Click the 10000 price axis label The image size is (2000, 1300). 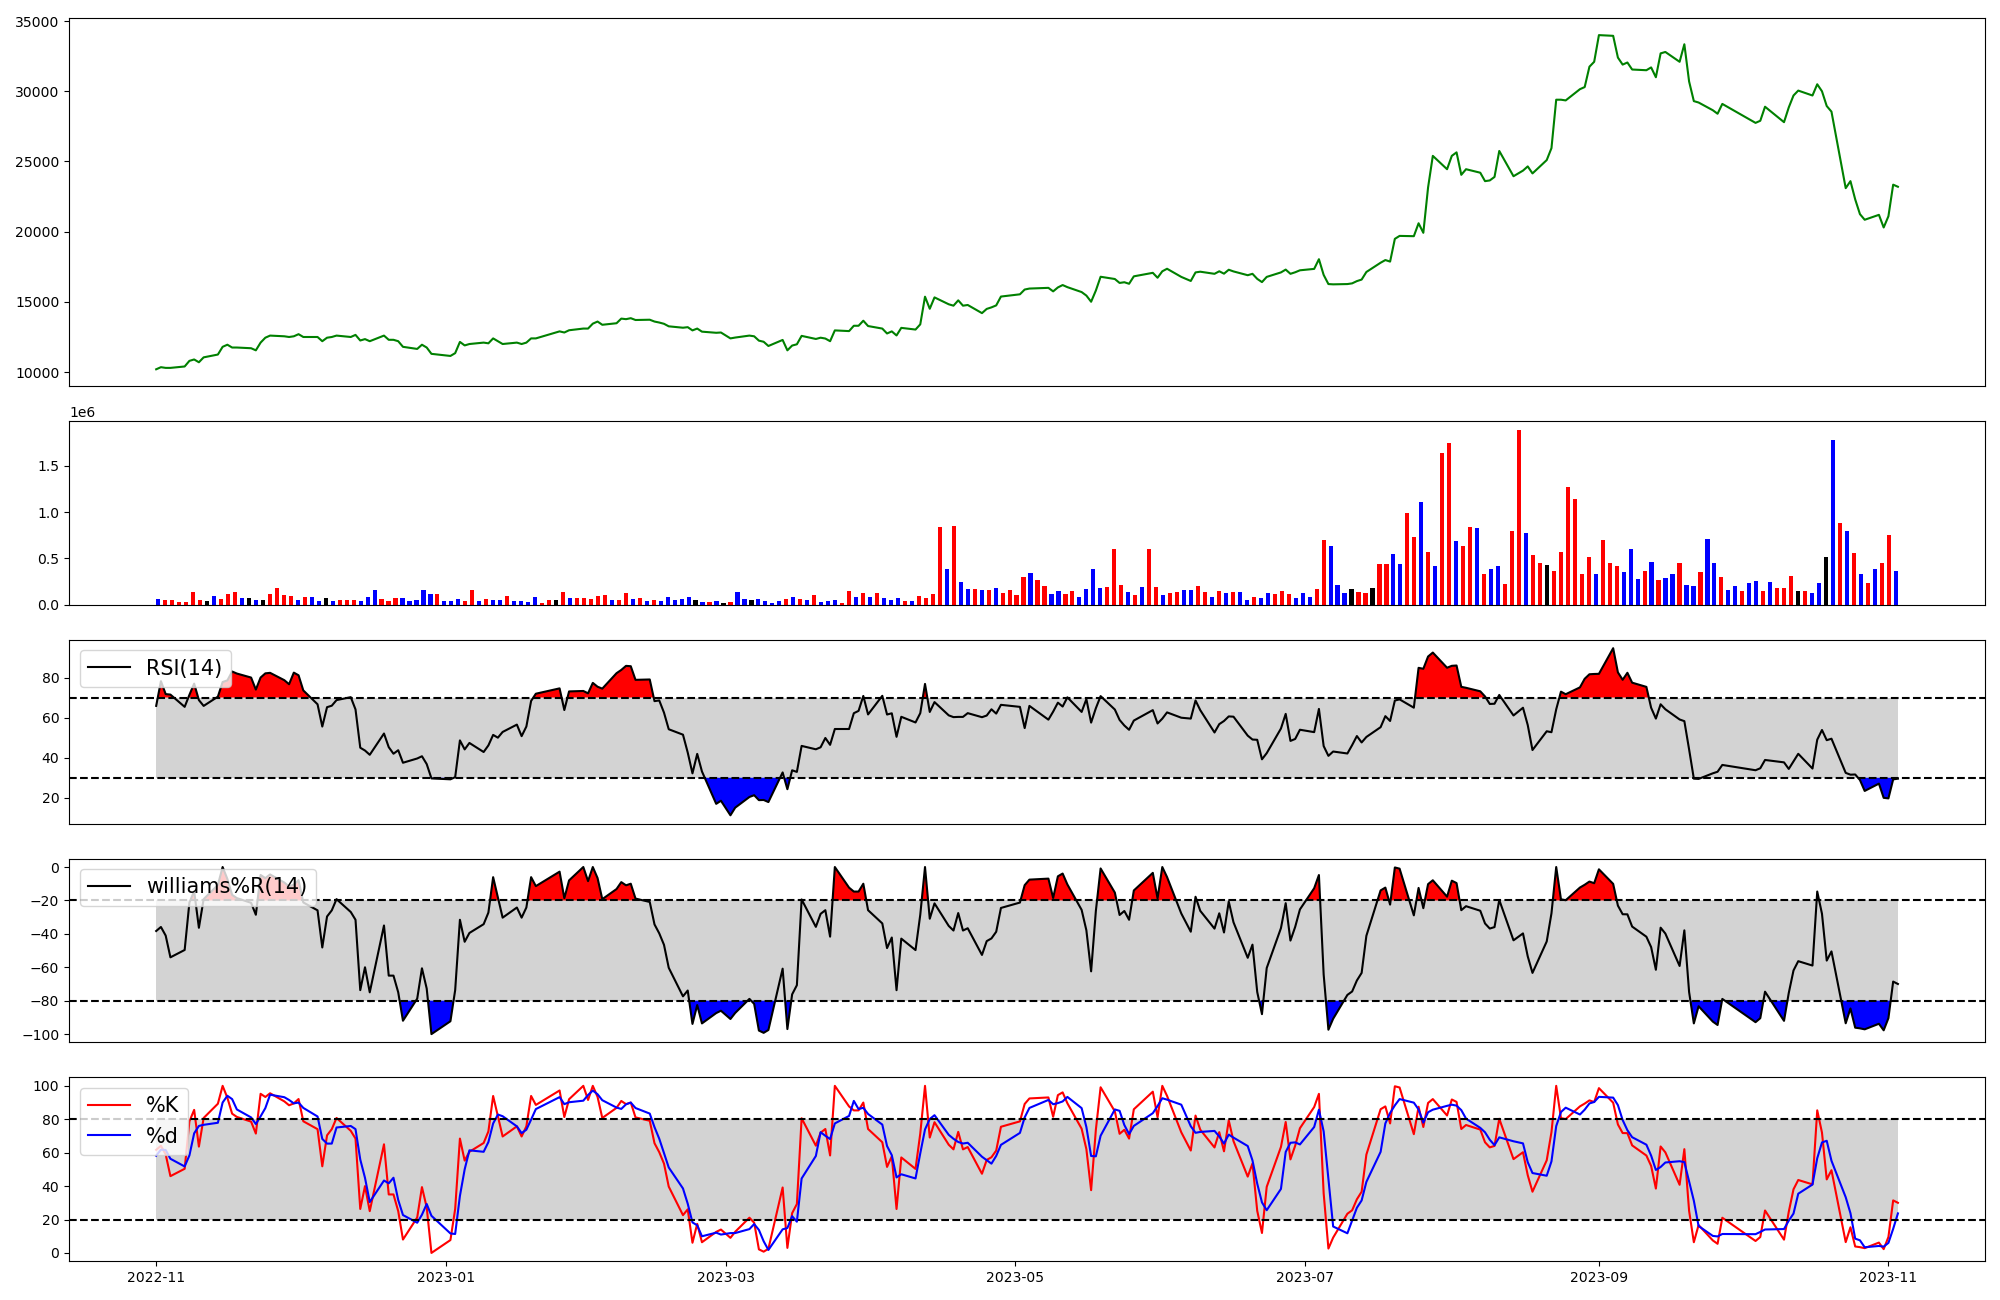(x=37, y=373)
